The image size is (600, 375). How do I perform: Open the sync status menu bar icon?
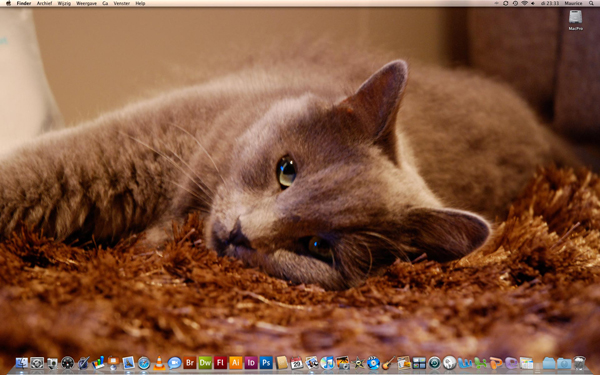click(x=505, y=3)
